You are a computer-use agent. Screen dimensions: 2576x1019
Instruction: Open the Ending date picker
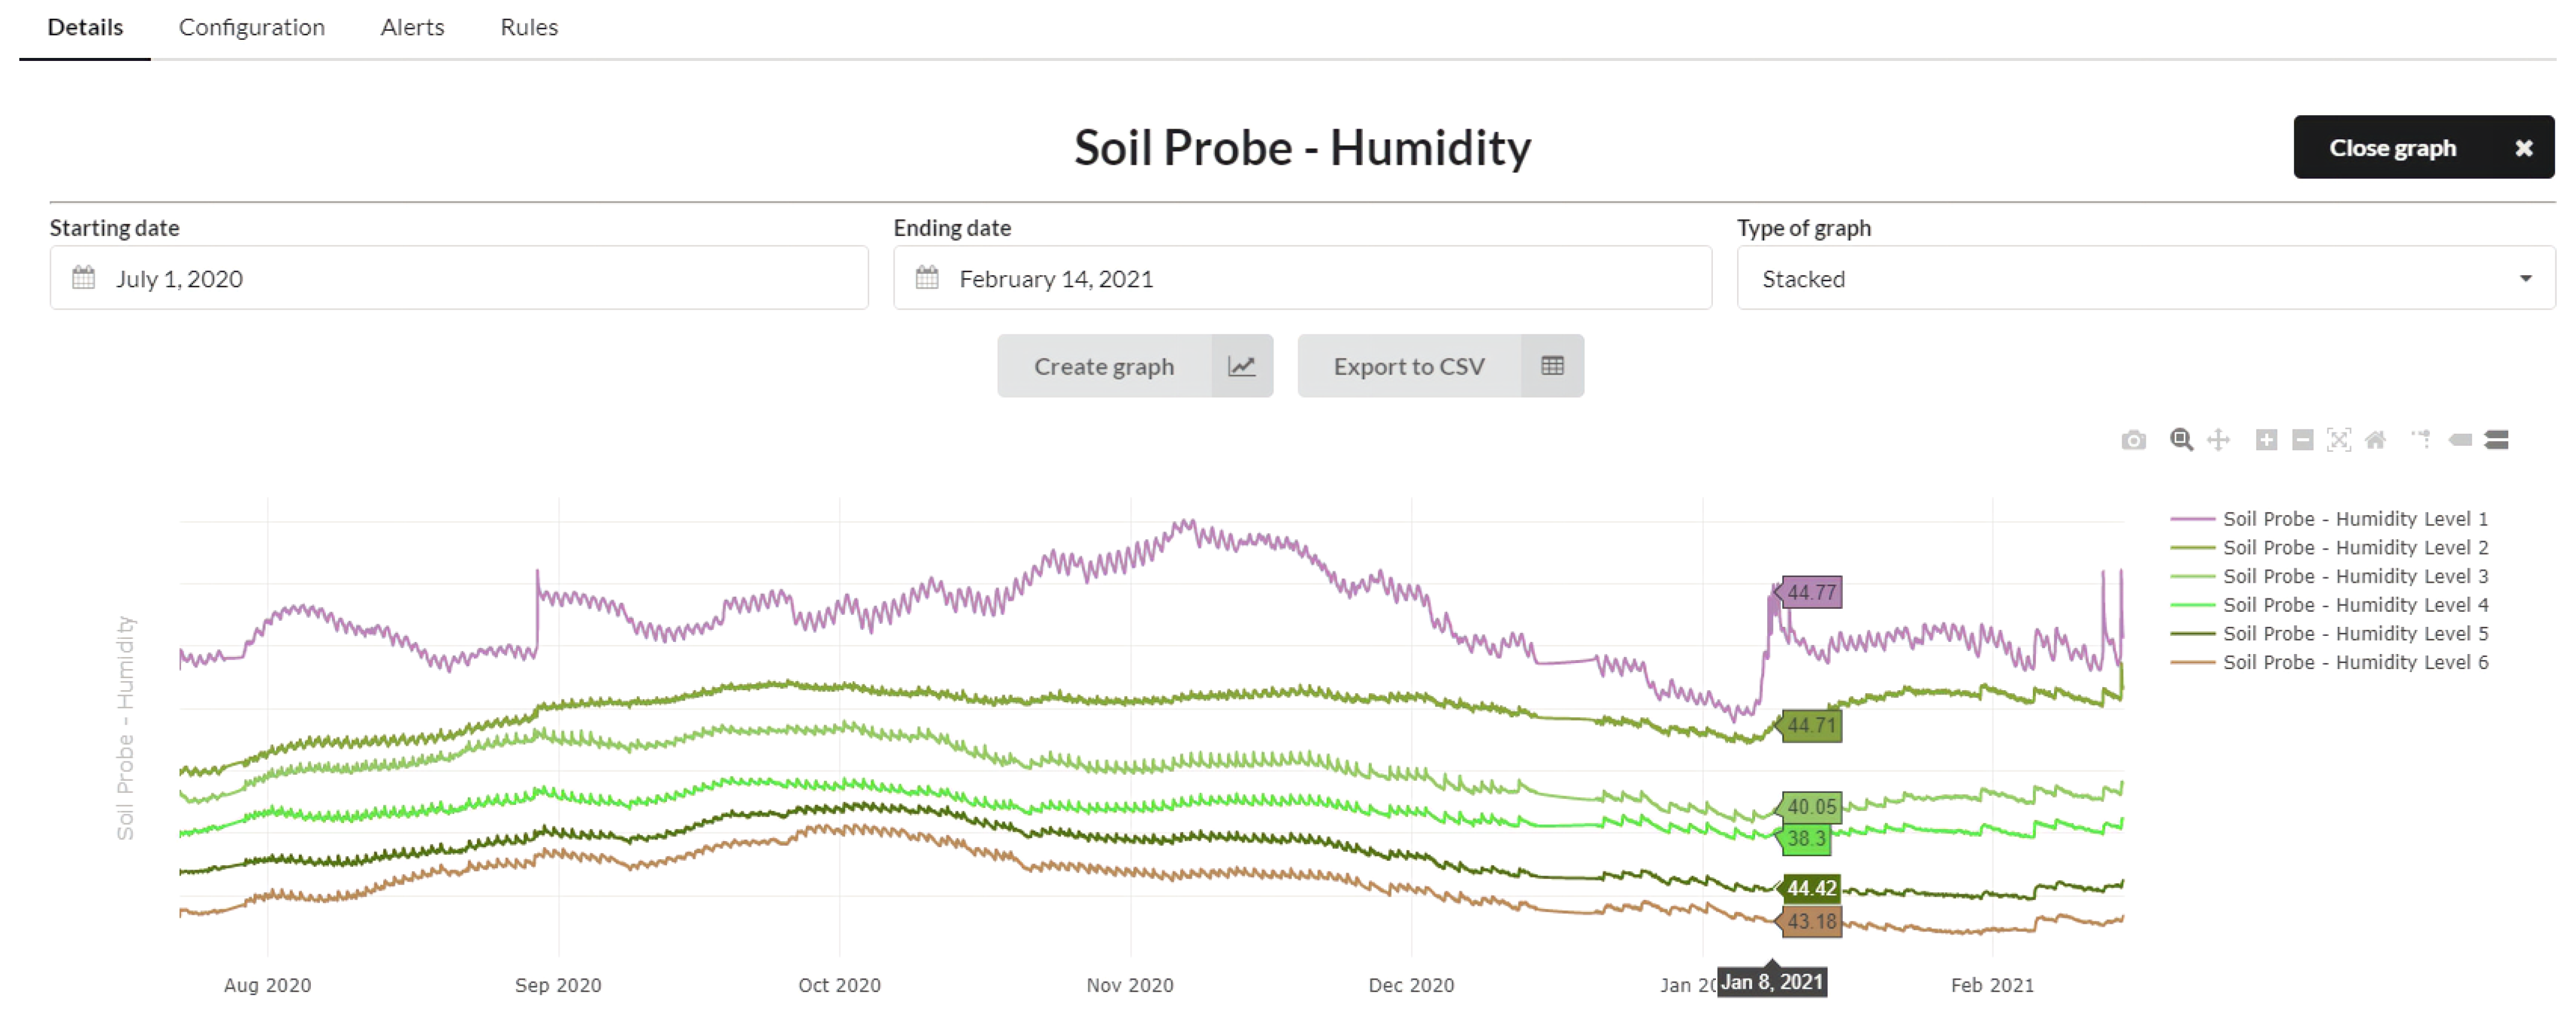click(1301, 279)
